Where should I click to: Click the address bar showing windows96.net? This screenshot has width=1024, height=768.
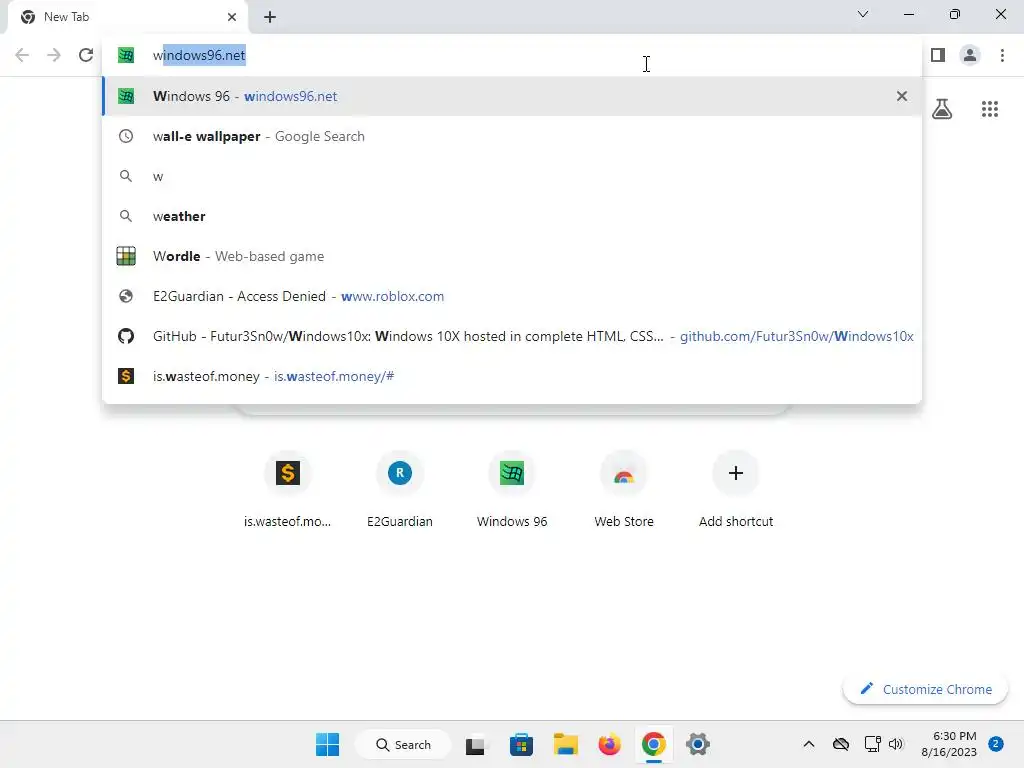click(512, 55)
